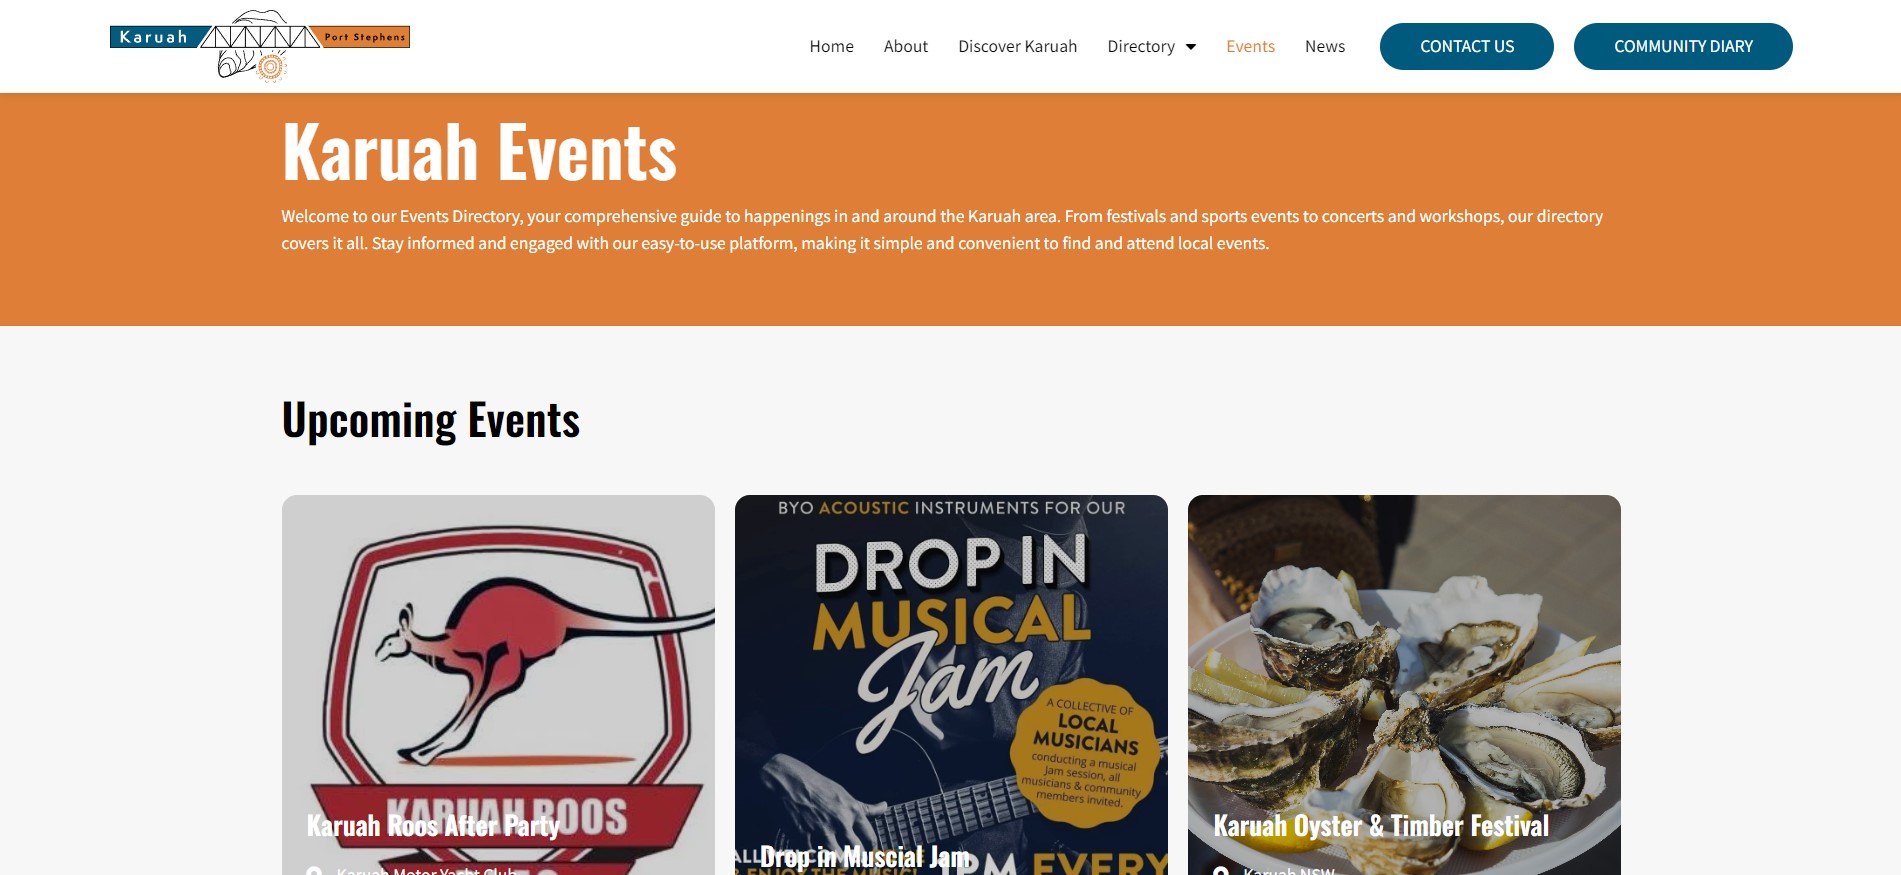1901x875 pixels.
Task: Click the Karuah Roos After Party title
Action: [x=433, y=826]
